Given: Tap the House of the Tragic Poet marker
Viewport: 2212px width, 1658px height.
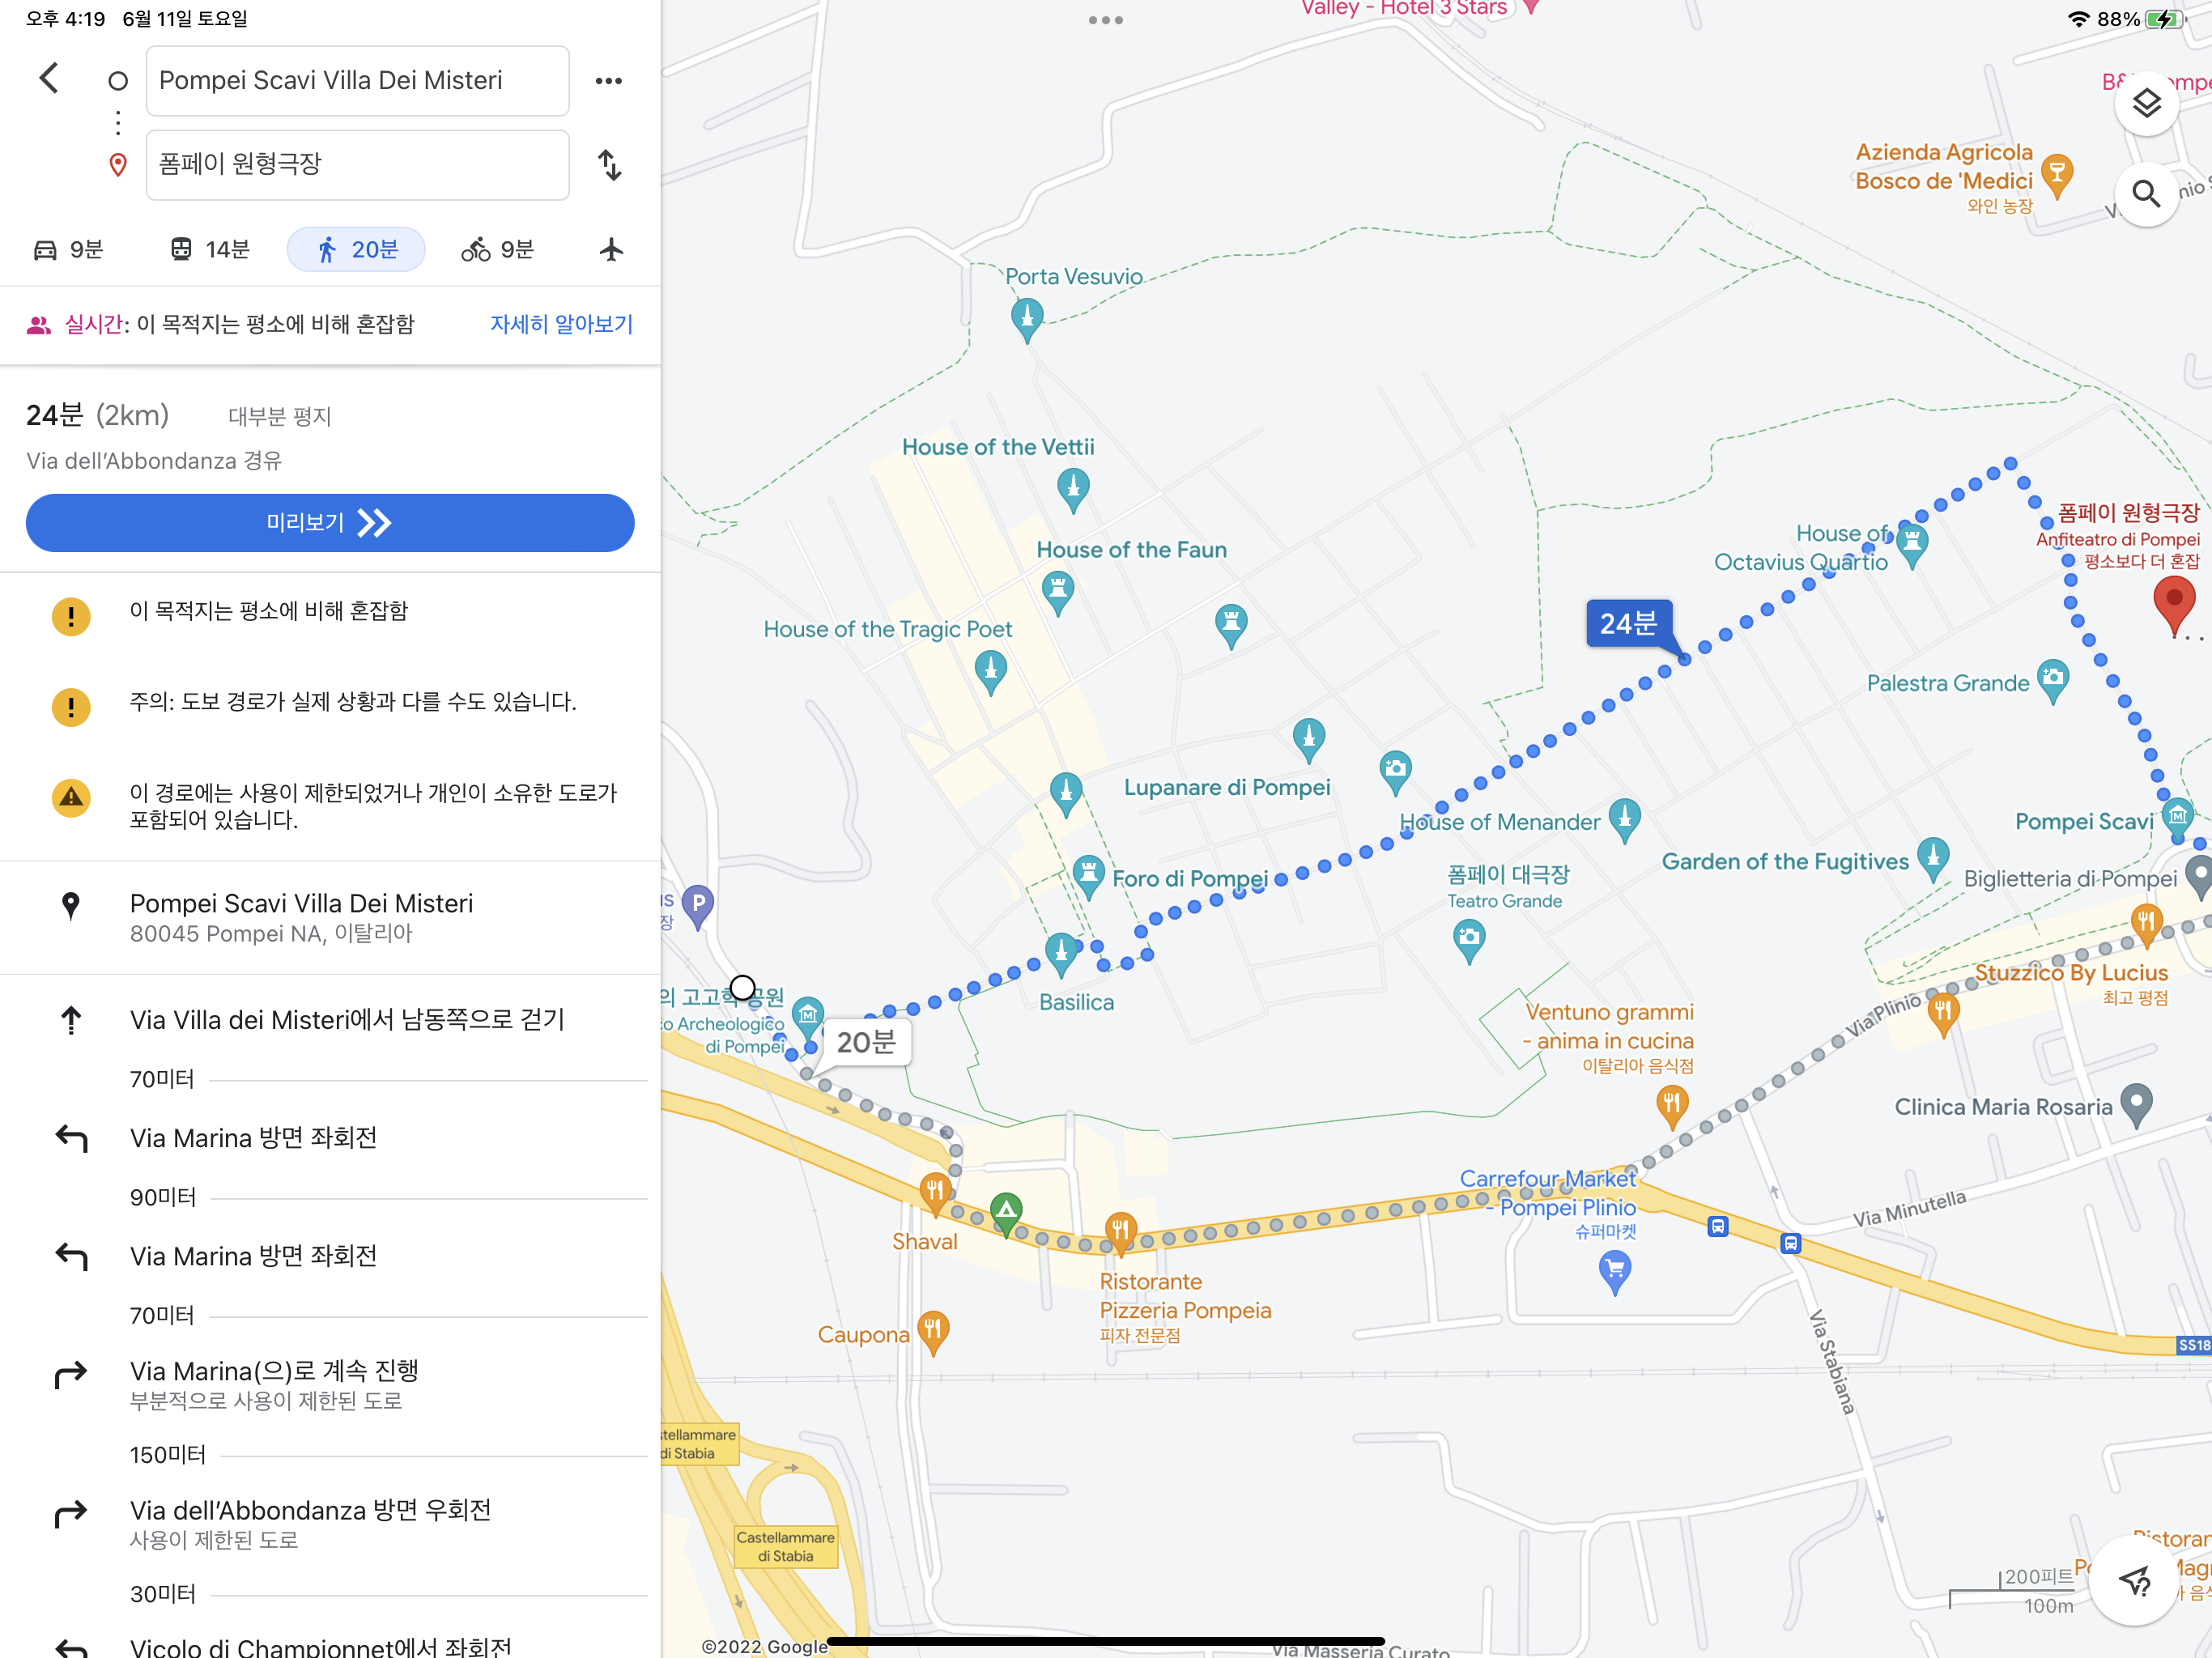Looking at the screenshot, I should [990, 672].
